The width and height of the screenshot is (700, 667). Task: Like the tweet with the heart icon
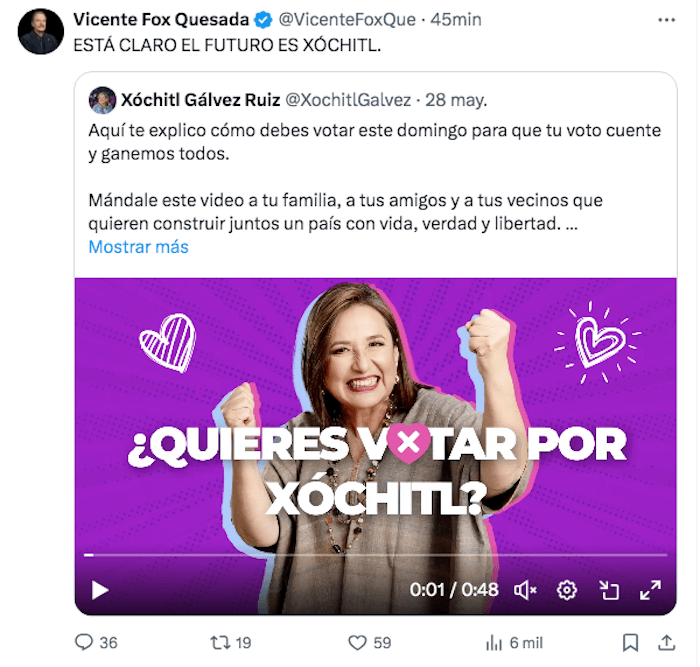click(357, 643)
